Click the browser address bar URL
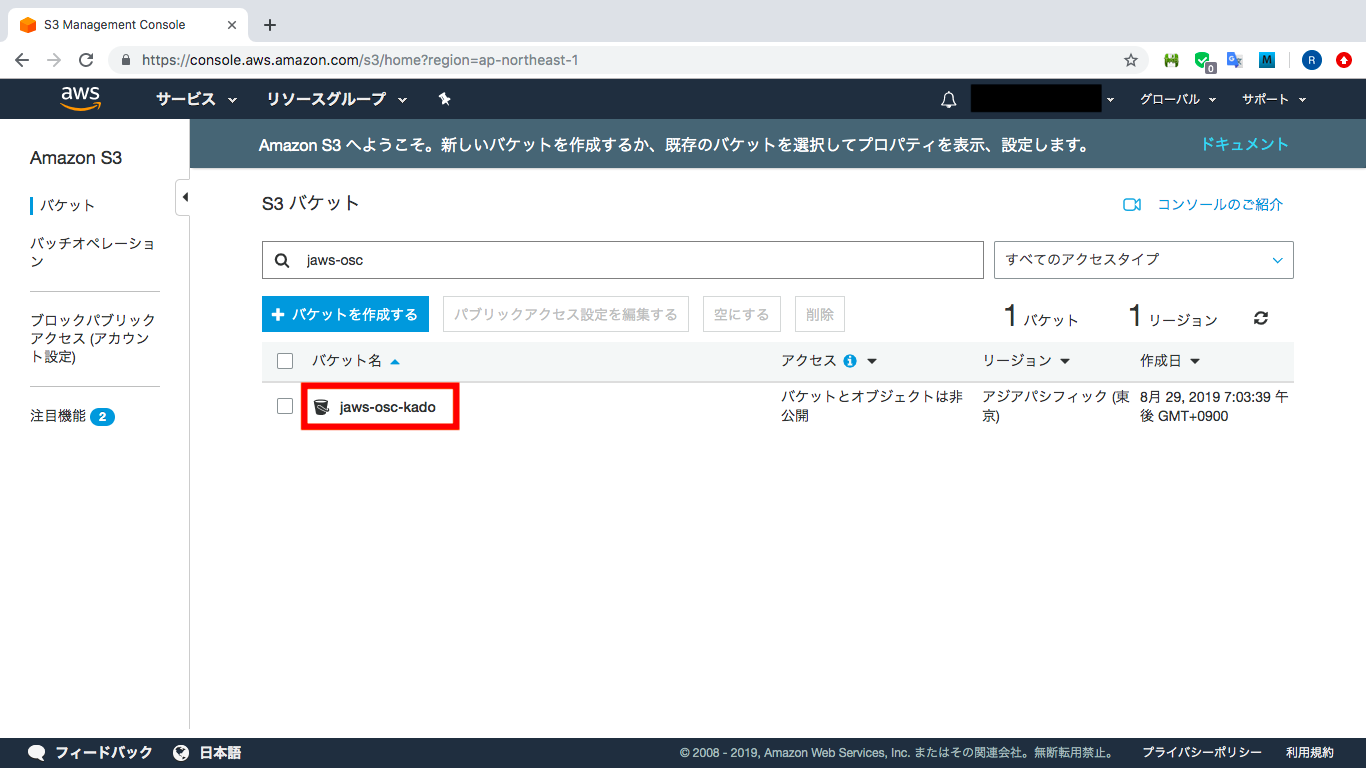 pos(360,60)
